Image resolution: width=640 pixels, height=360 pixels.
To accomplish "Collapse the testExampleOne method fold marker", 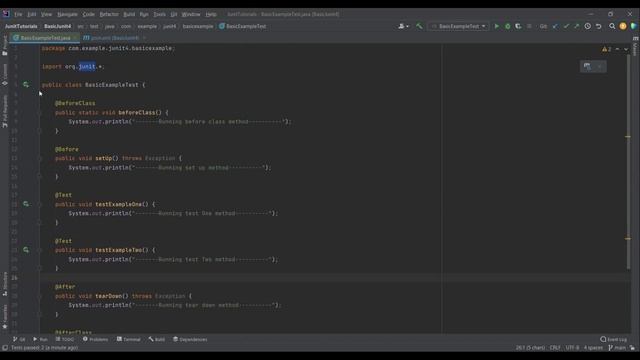I will tap(40, 204).
